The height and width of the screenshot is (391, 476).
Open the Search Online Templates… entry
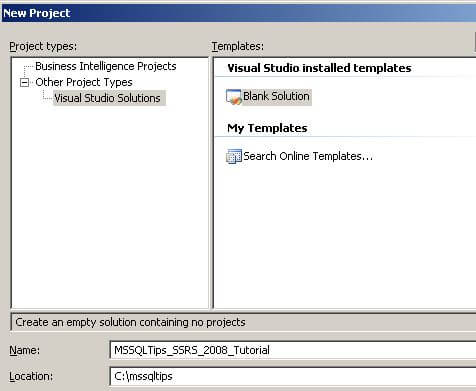click(x=308, y=156)
